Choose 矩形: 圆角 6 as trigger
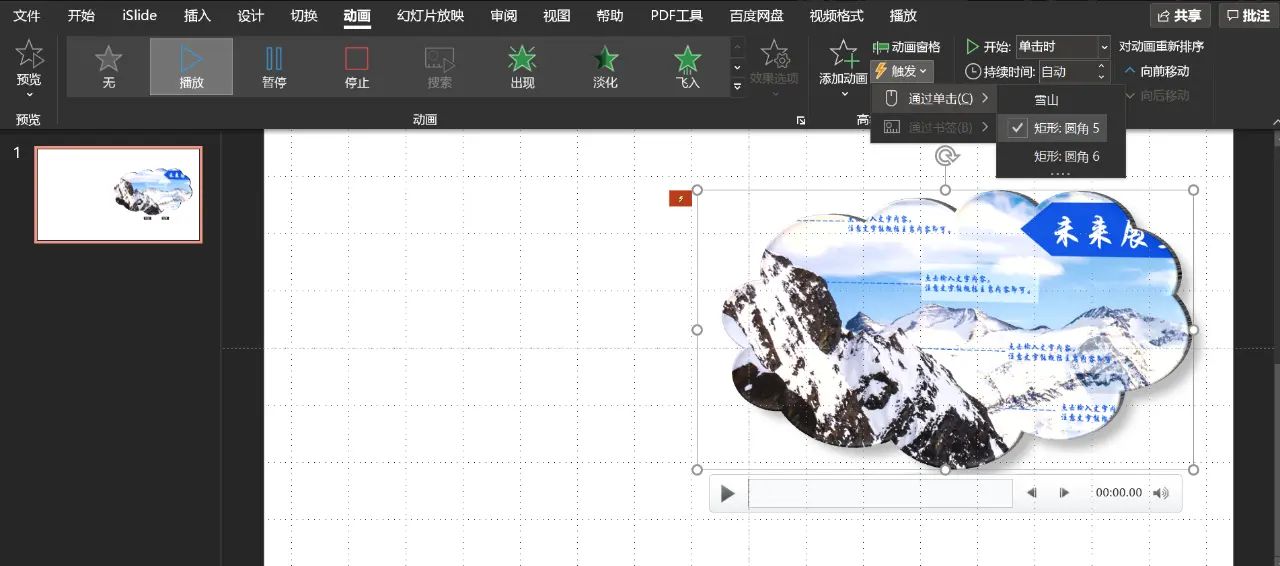This screenshot has height=566, width=1280. [x=1066, y=156]
